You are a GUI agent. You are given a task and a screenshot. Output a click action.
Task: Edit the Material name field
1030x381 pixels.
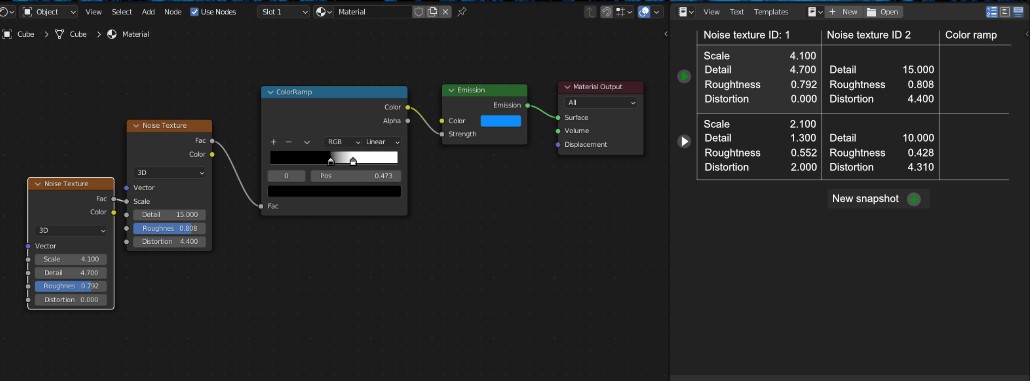(x=373, y=12)
